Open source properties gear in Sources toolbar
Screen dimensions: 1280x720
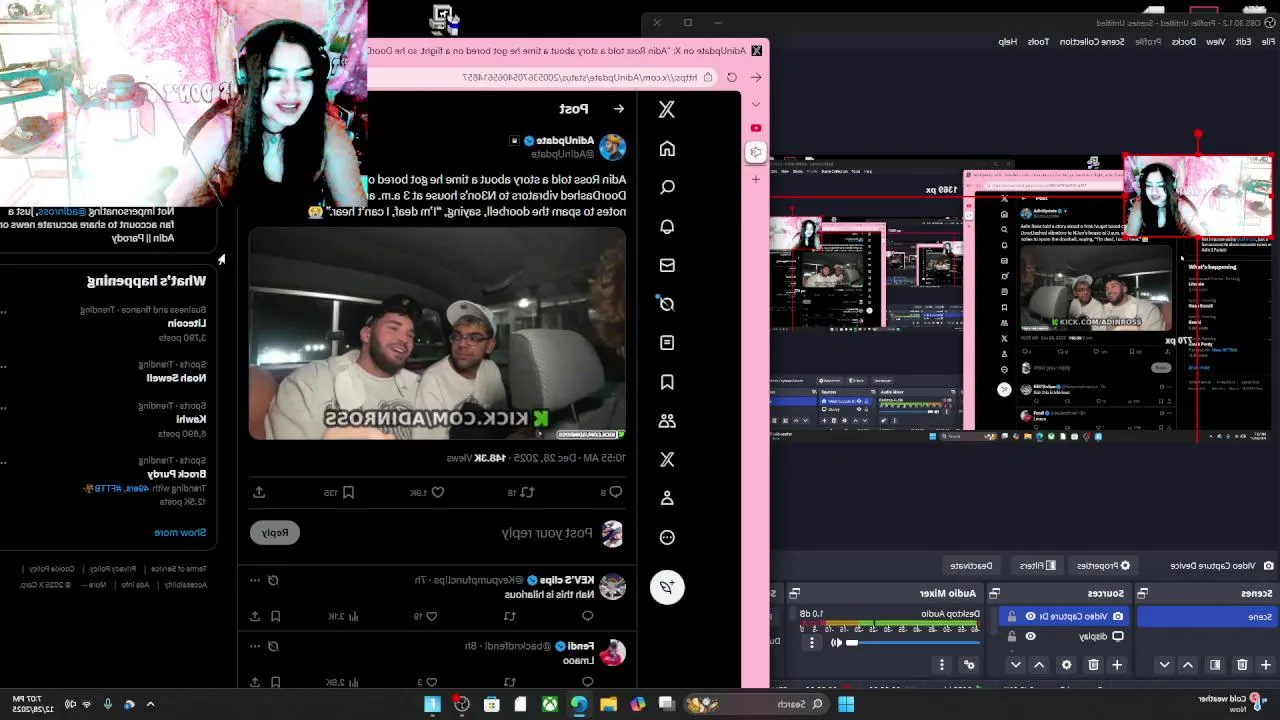coord(1066,665)
